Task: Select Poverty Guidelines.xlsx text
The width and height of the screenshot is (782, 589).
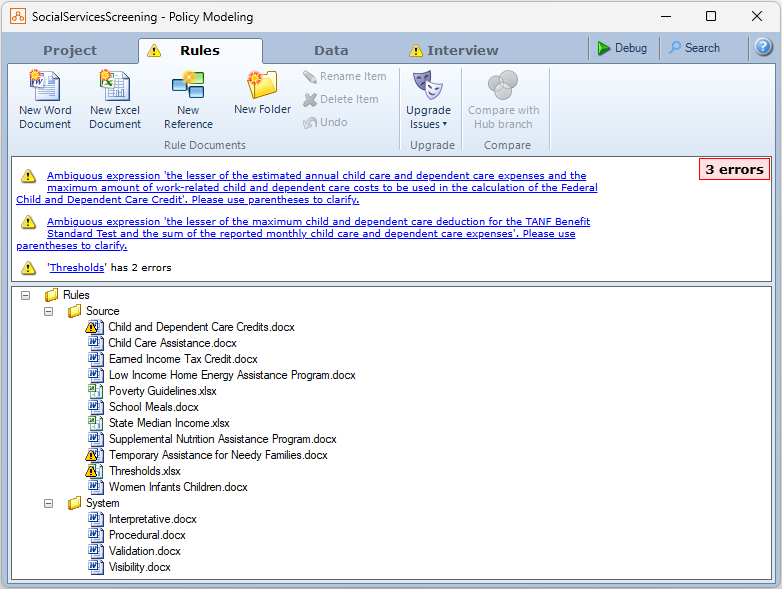Action: pos(163,391)
